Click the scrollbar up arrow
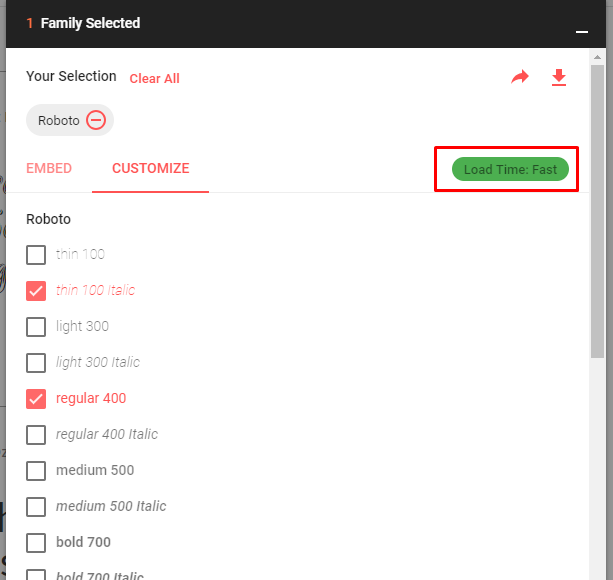Screen dimensions: 613x580 tap(597, 57)
